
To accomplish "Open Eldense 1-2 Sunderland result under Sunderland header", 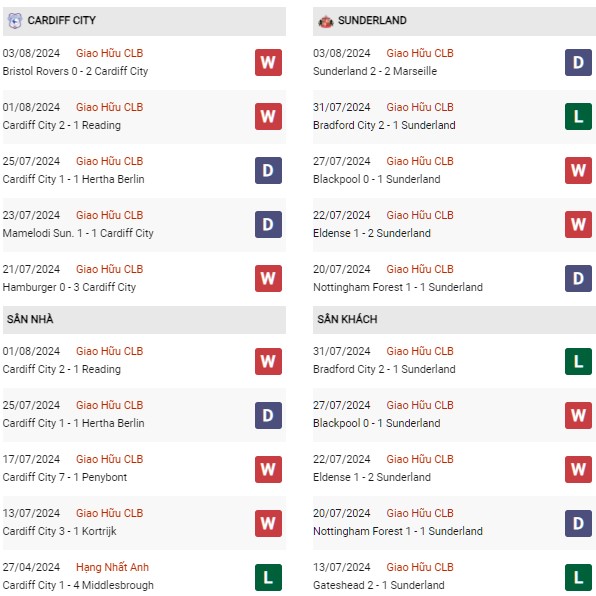I will click(x=372, y=233).
